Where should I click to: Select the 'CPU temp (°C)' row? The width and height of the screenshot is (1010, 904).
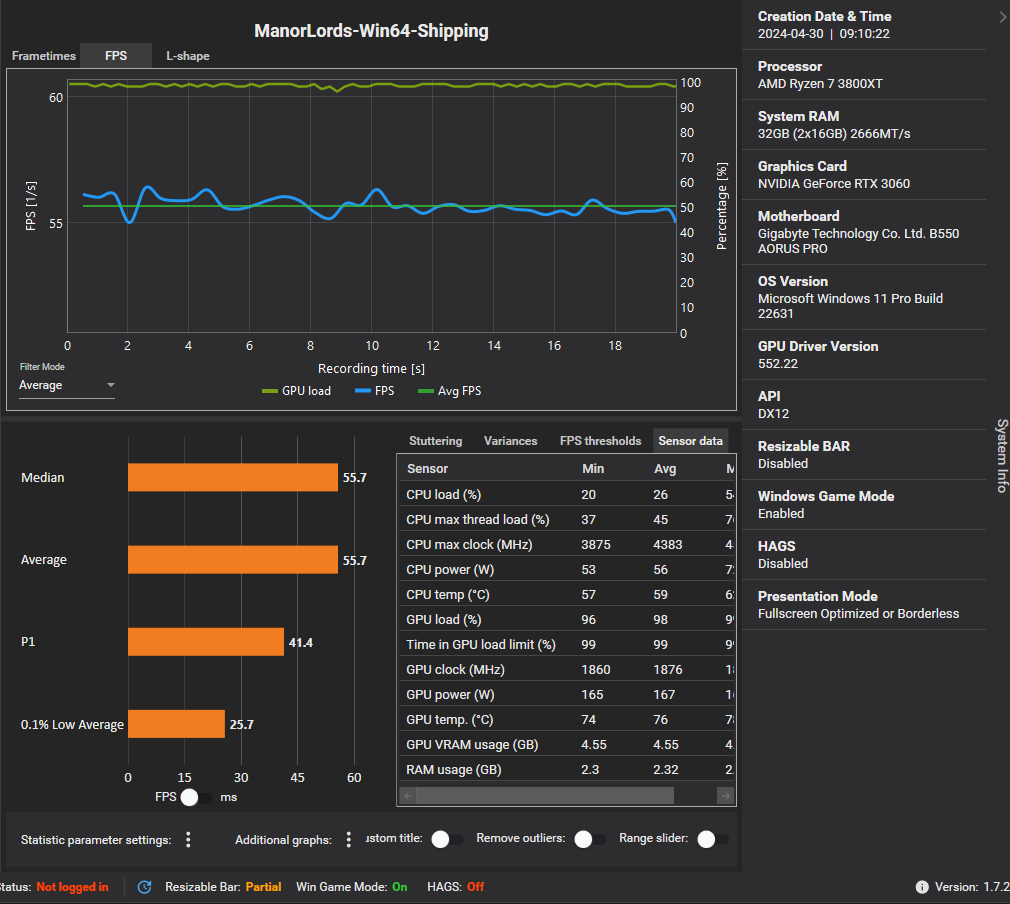point(566,595)
